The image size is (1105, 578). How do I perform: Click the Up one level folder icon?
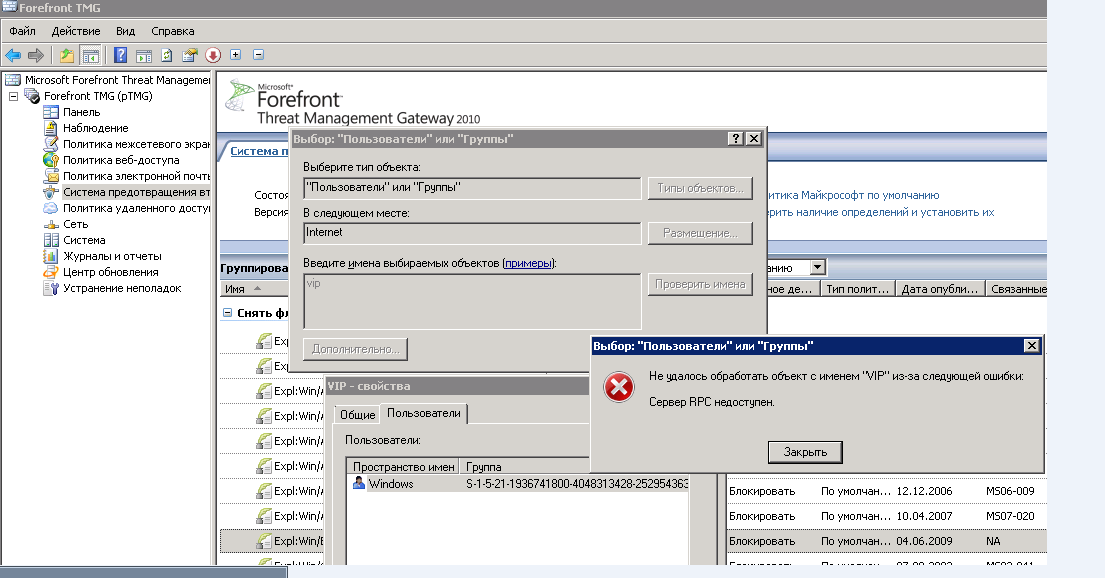point(66,55)
